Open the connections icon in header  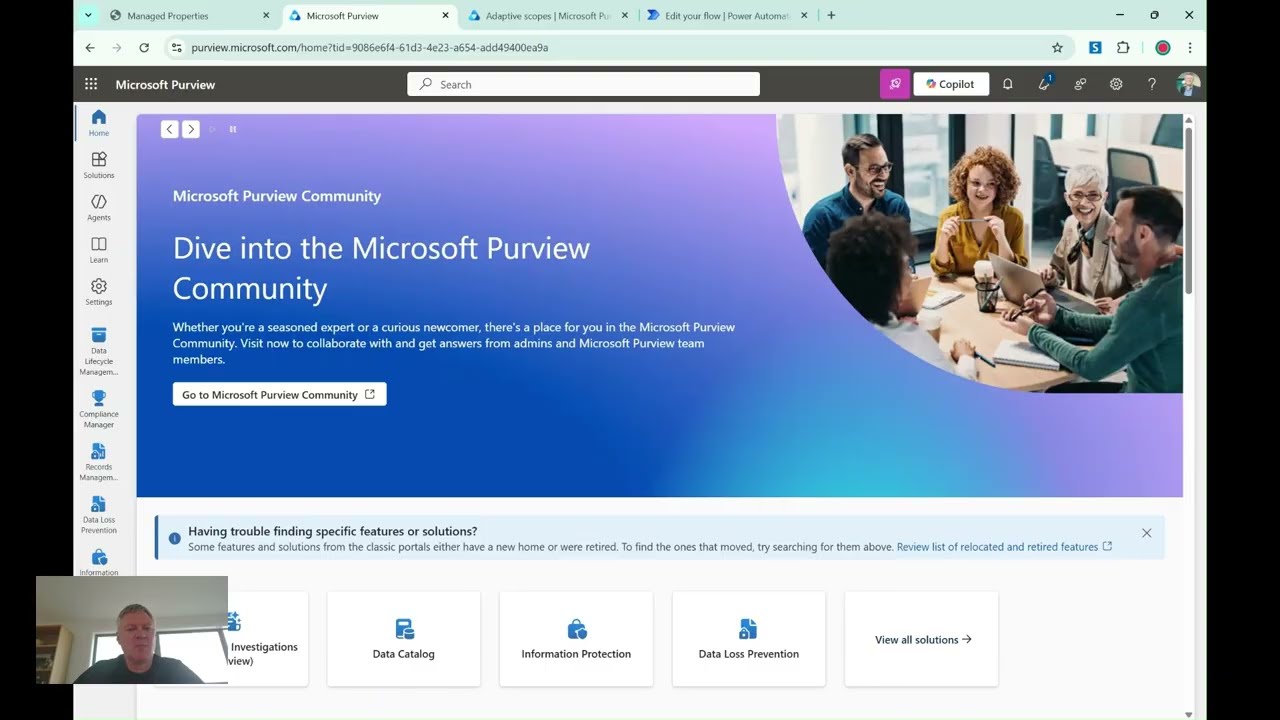tap(1080, 85)
